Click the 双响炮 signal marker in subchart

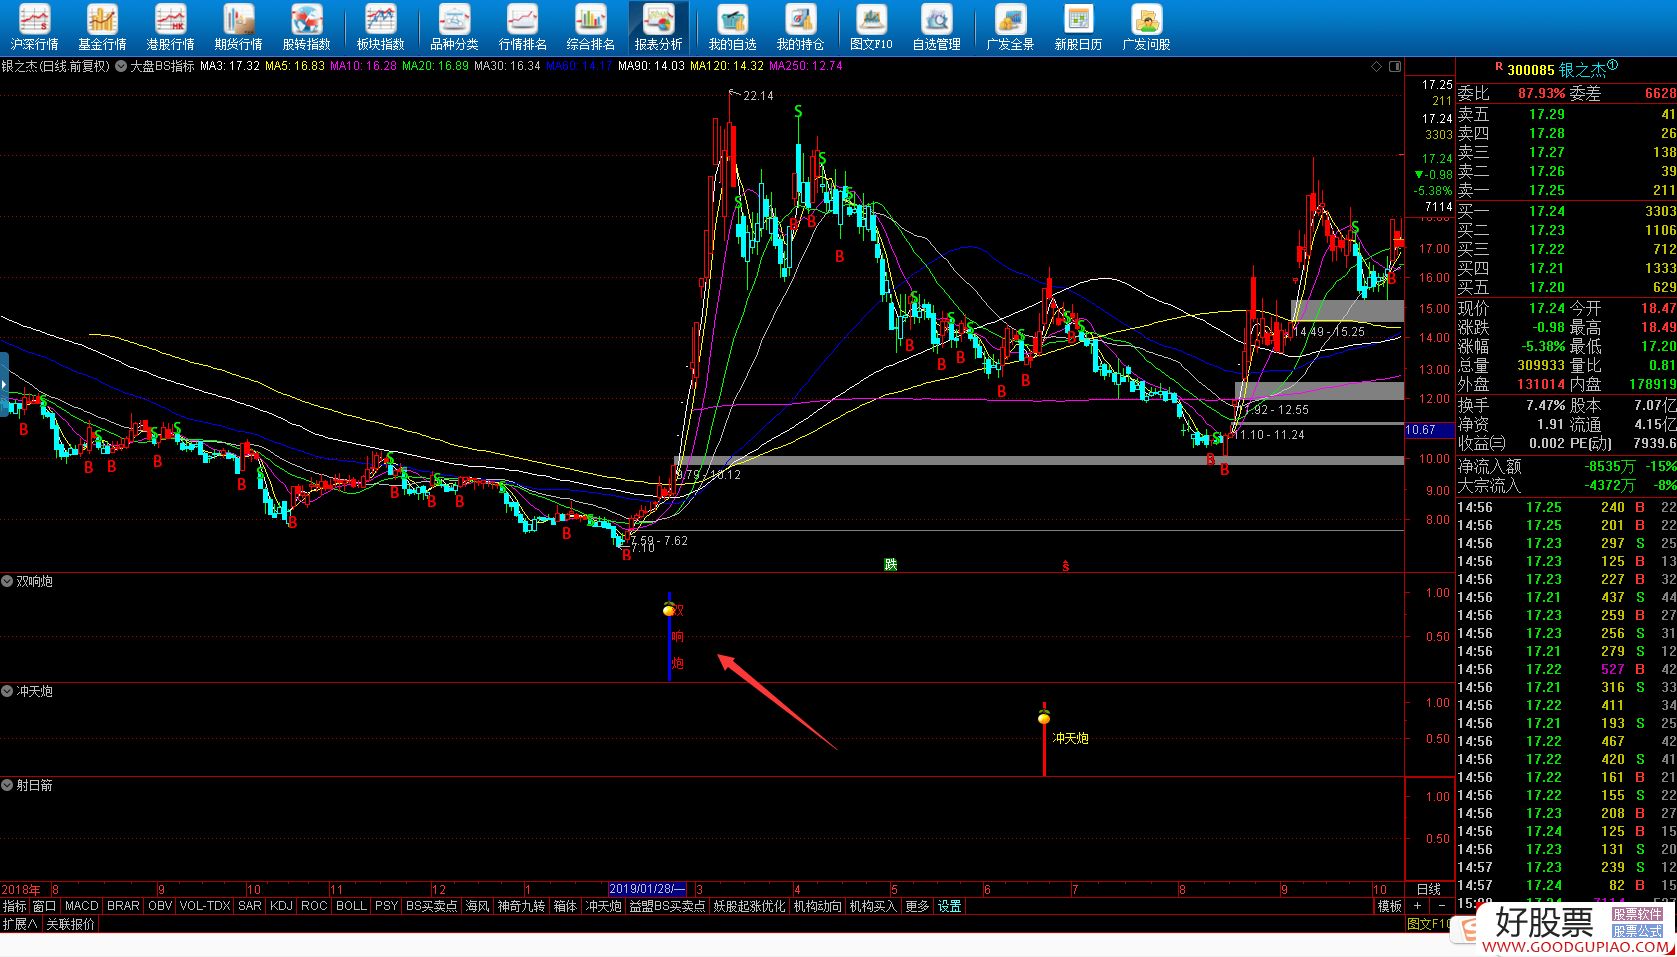click(669, 609)
